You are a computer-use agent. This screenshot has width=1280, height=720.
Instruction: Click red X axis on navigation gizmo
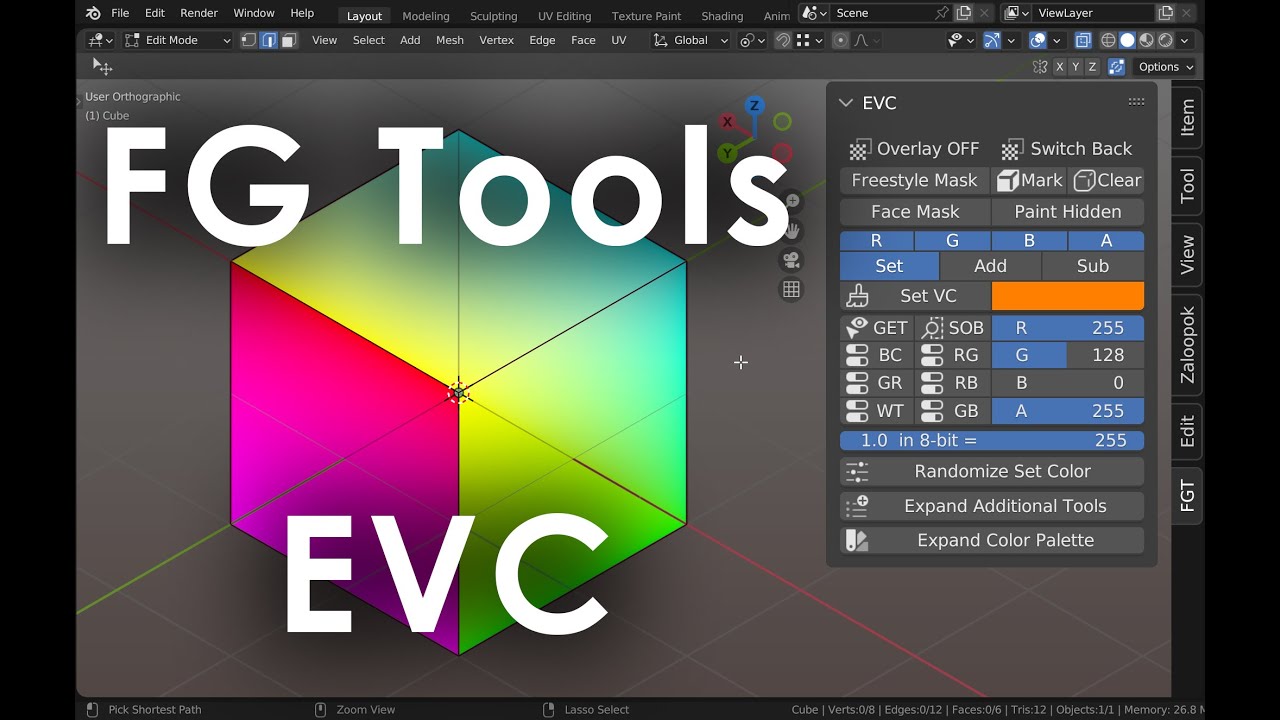point(727,122)
